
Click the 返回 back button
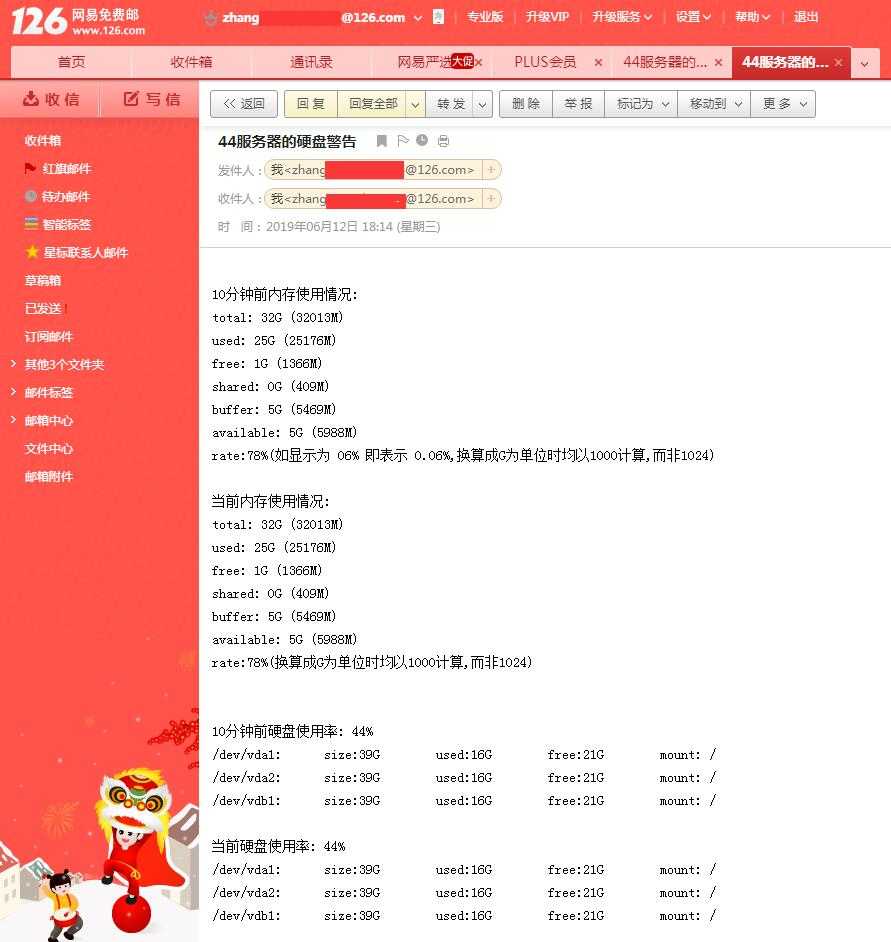(x=244, y=104)
